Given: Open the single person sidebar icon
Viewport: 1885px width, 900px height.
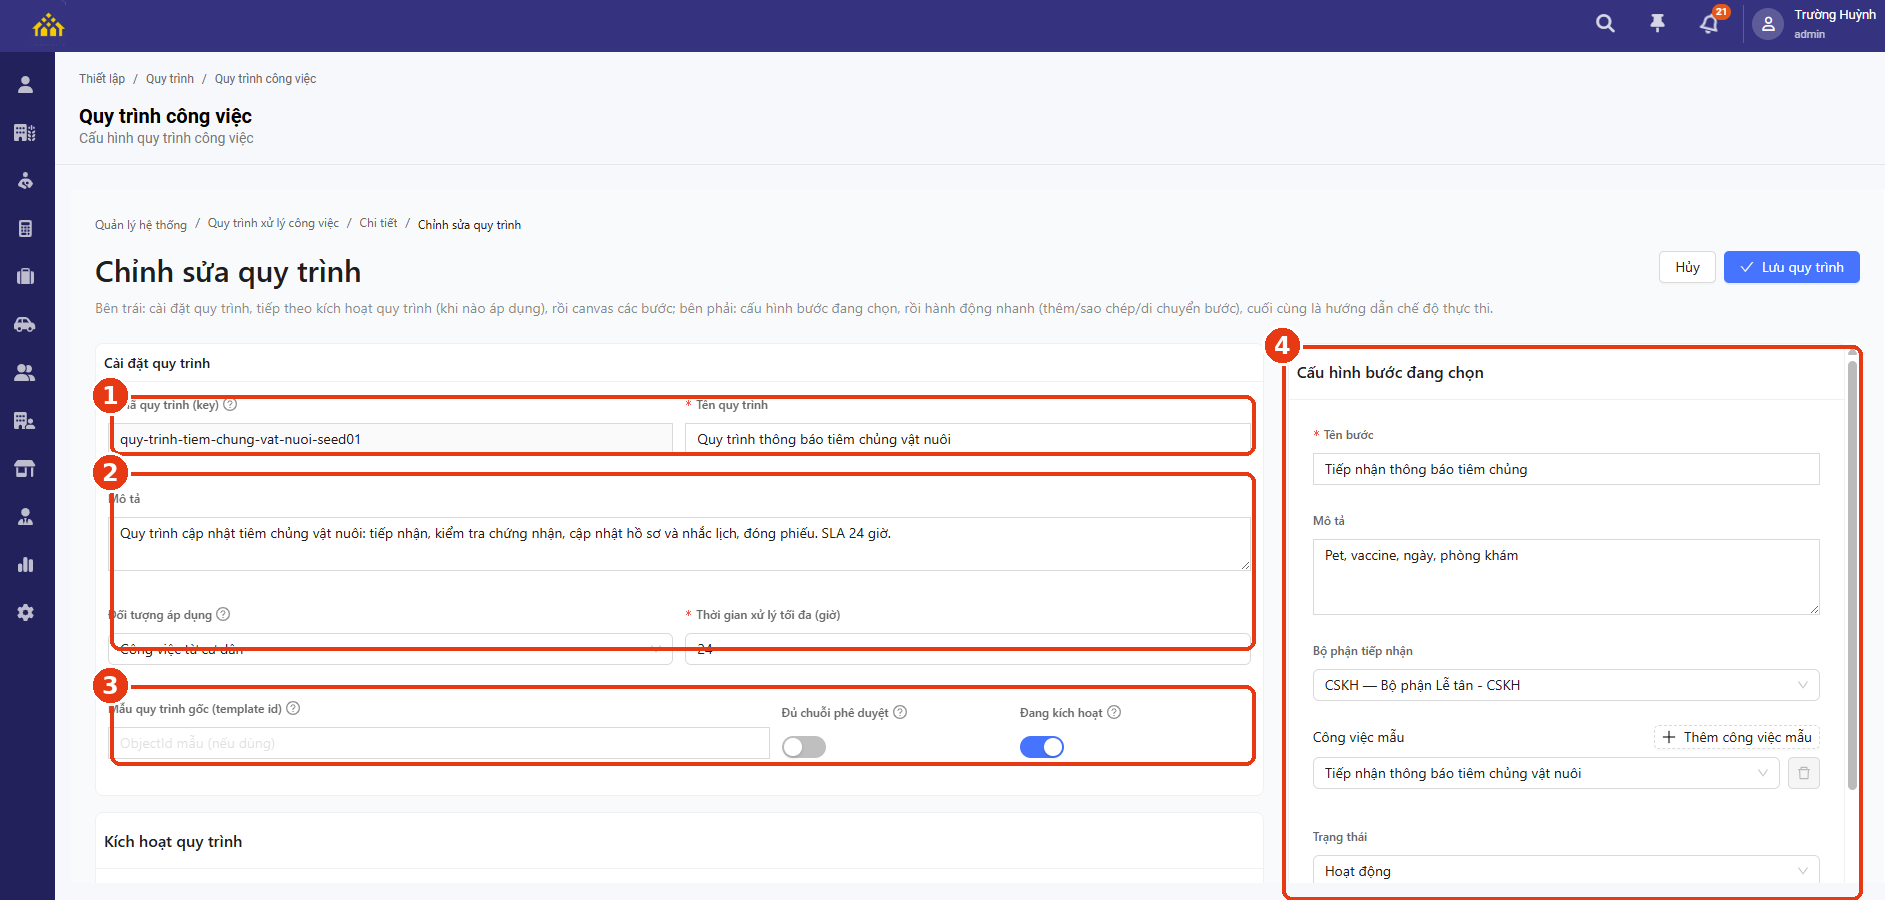Looking at the screenshot, I should click(x=26, y=85).
